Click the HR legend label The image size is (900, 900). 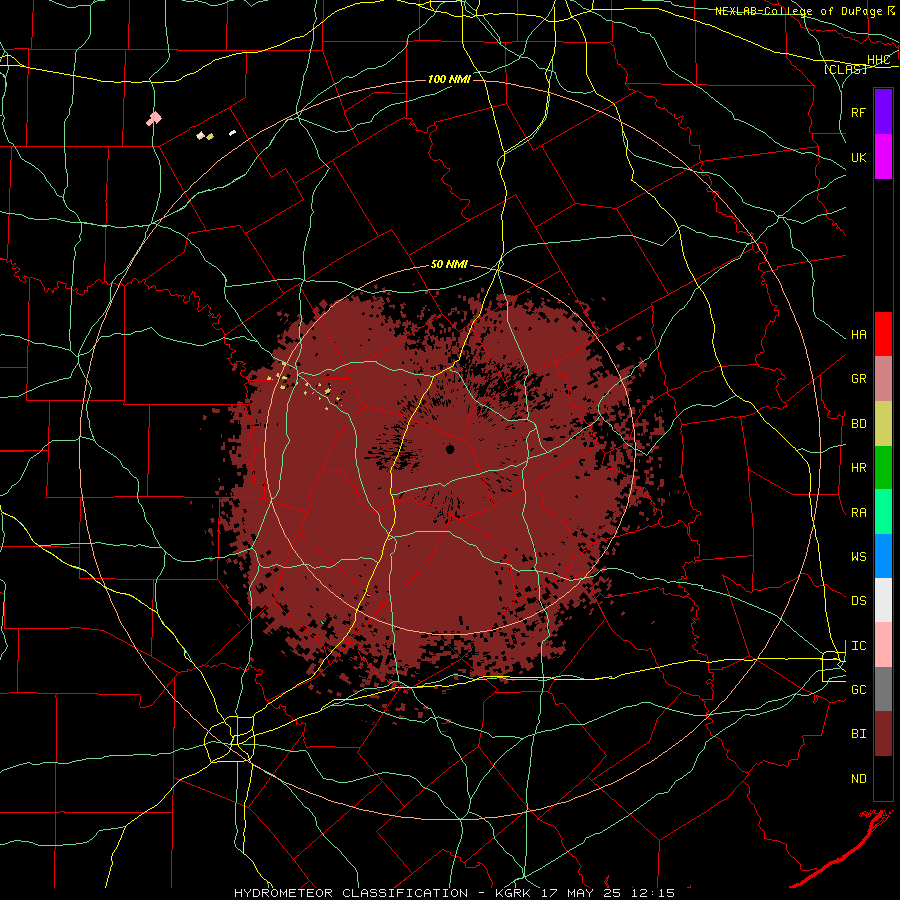point(858,468)
